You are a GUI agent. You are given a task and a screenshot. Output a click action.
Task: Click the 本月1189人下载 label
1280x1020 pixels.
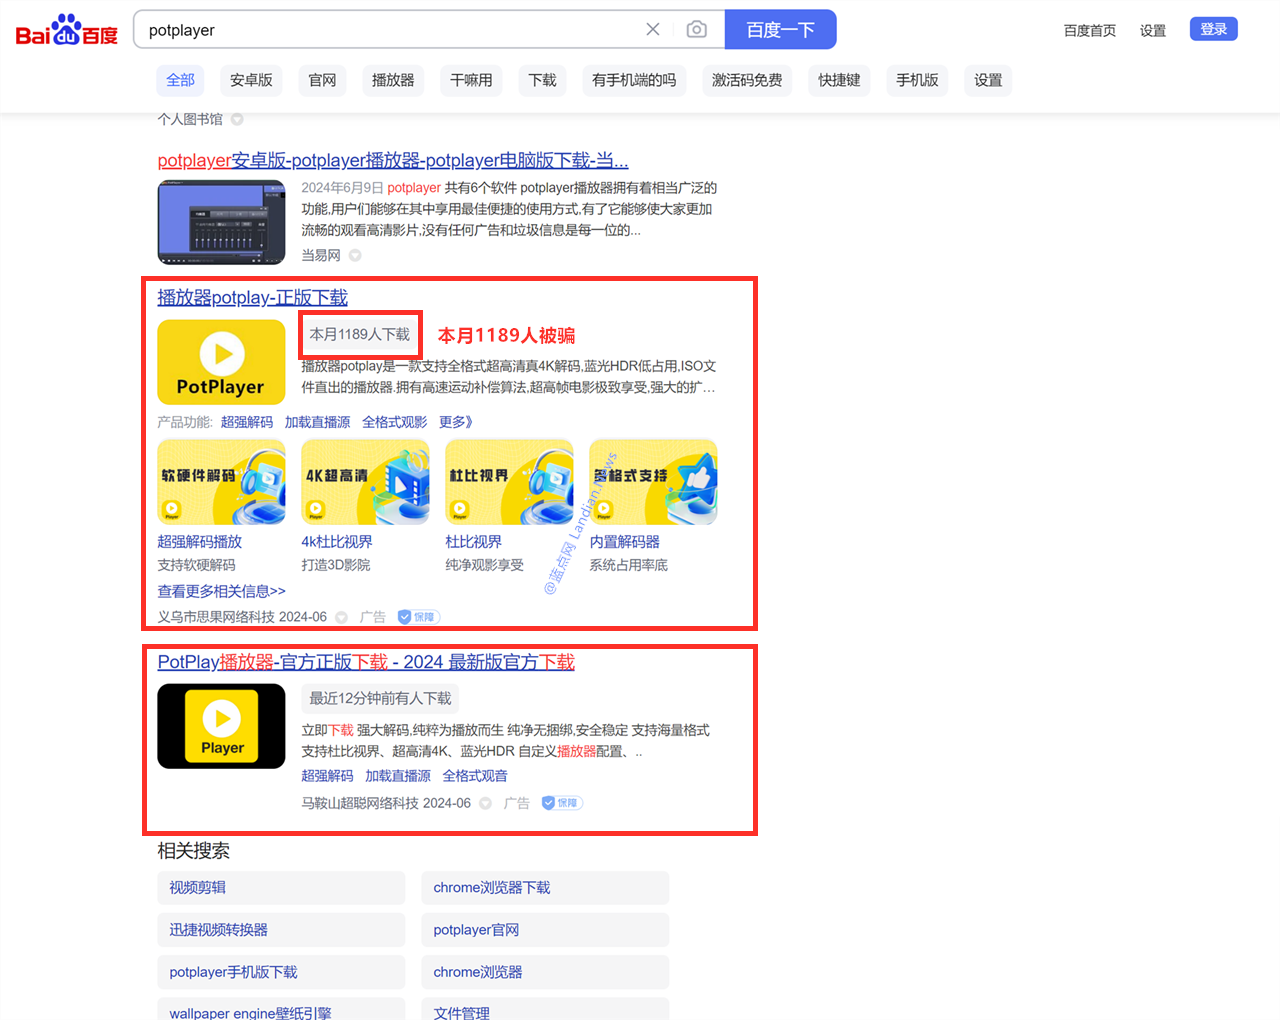359,334
